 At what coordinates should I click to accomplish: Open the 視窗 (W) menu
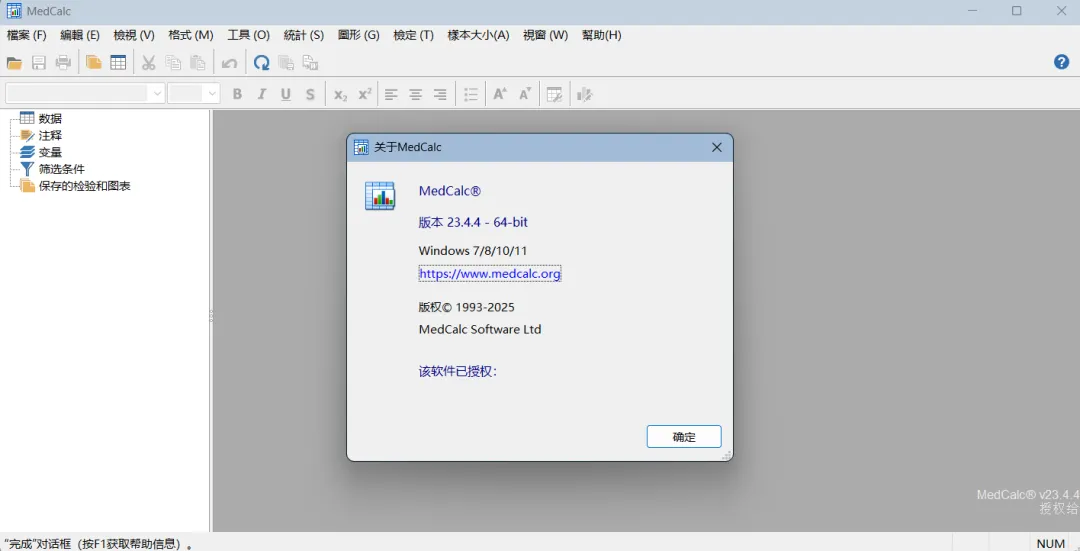(546, 35)
